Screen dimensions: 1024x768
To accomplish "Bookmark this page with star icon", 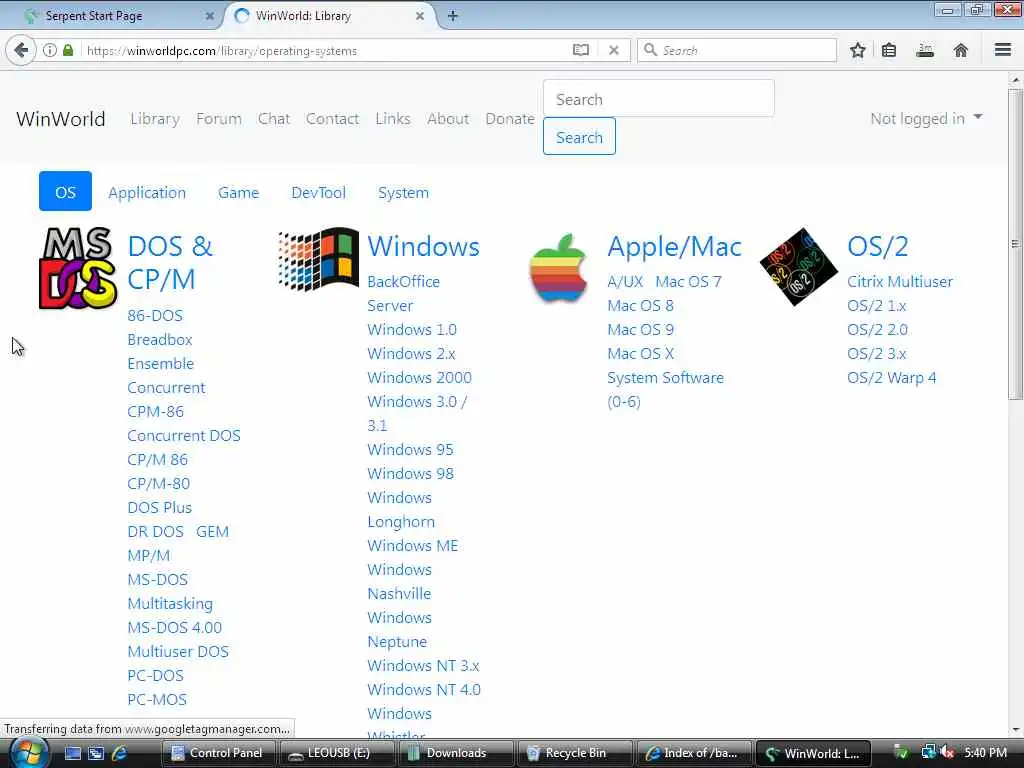I will click(857, 50).
